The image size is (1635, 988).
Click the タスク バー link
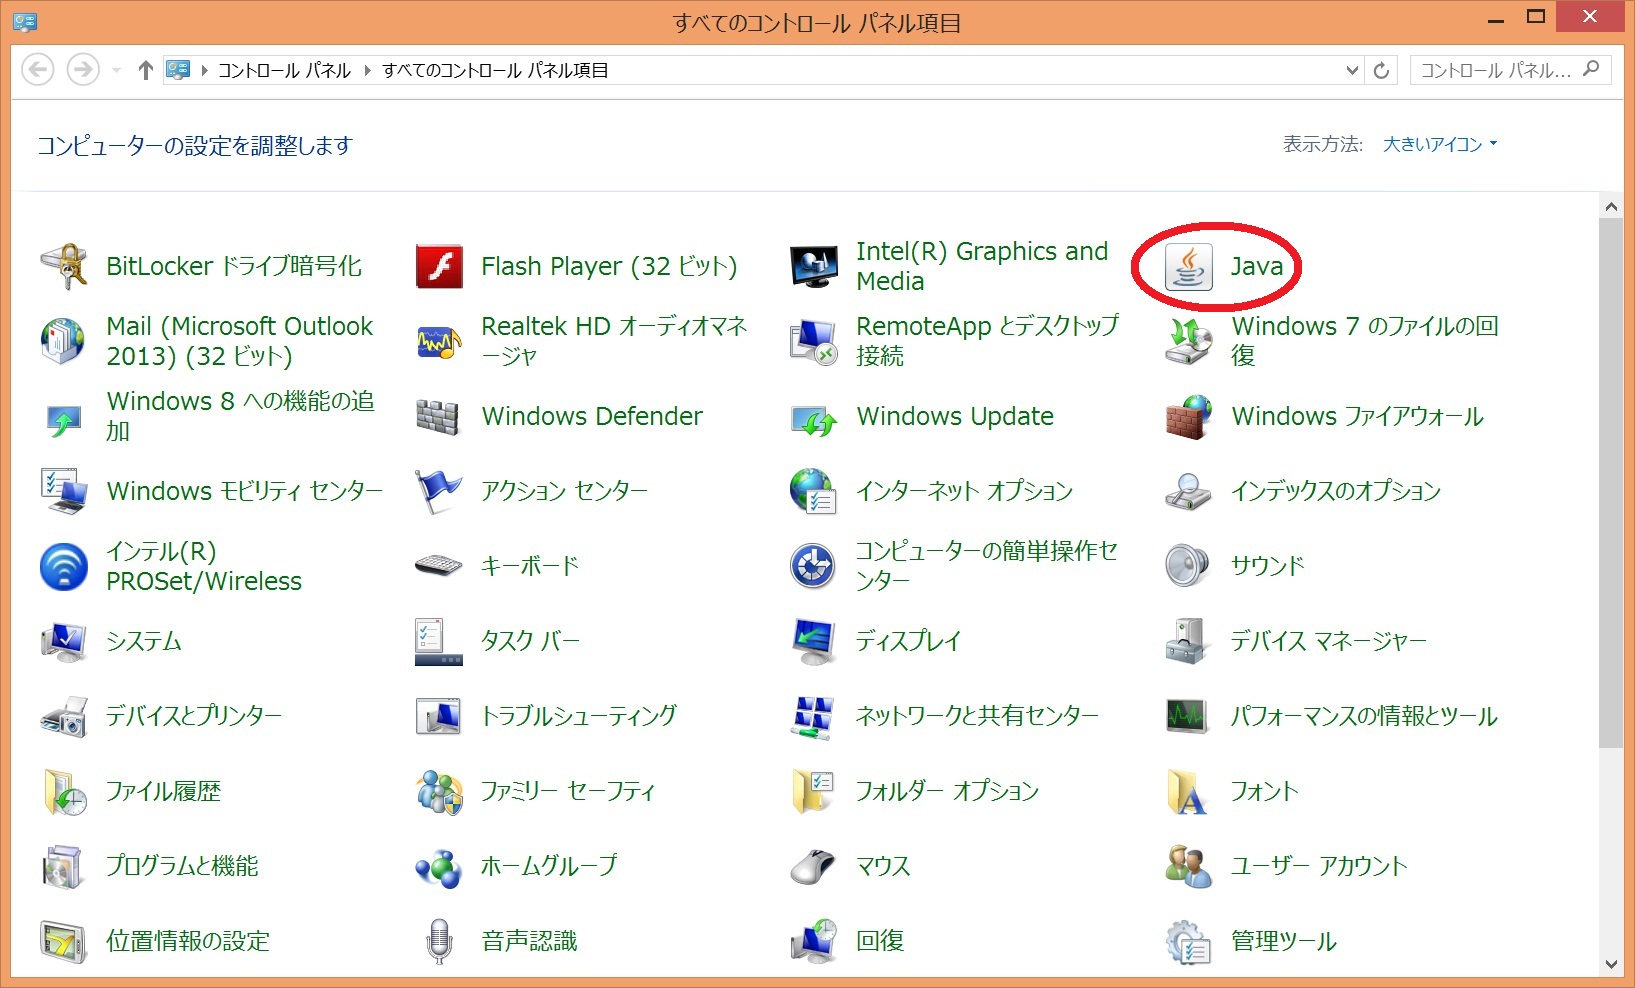531,641
